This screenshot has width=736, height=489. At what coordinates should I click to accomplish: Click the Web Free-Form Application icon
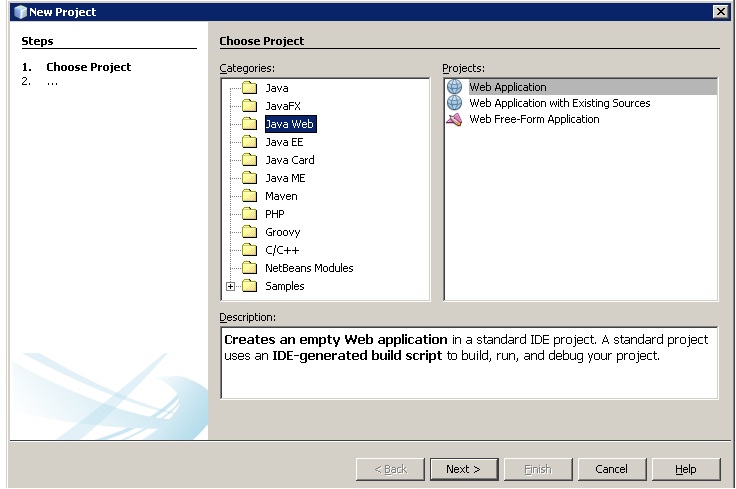coord(454,119)
